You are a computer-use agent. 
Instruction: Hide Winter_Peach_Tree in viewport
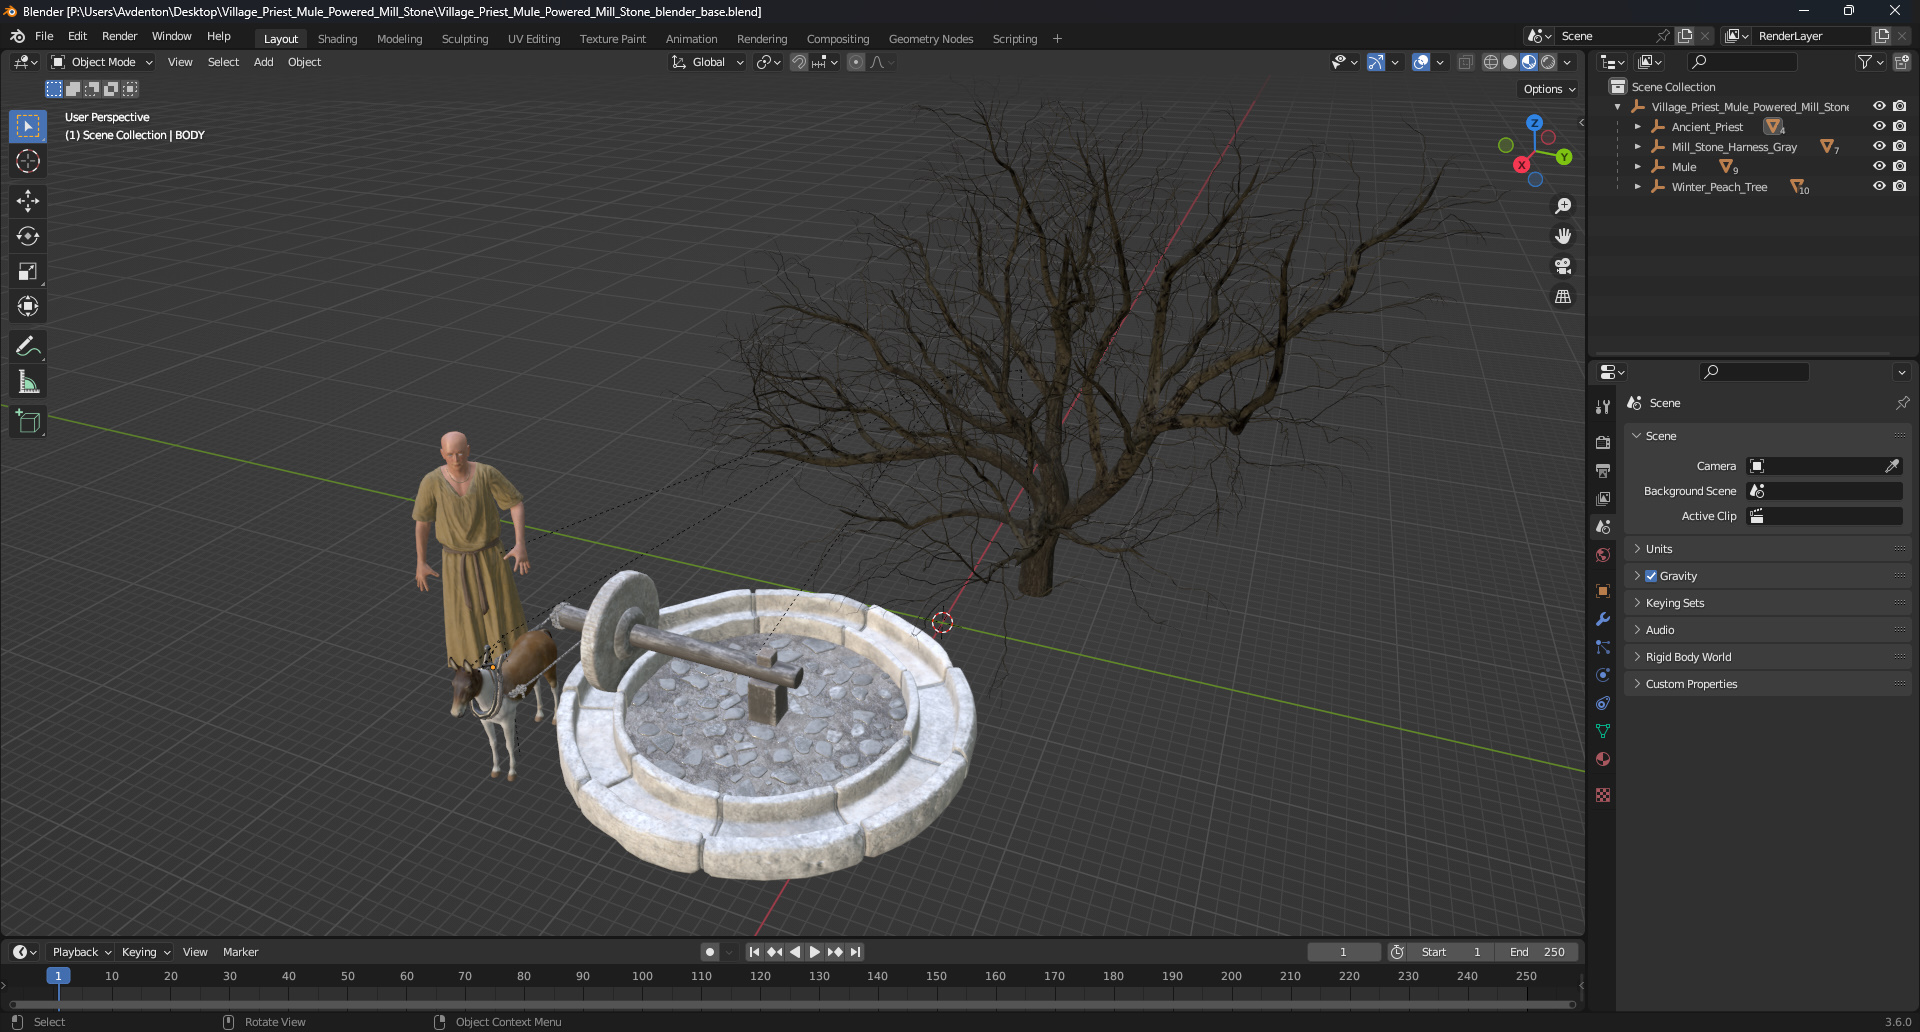point(1879,186)
